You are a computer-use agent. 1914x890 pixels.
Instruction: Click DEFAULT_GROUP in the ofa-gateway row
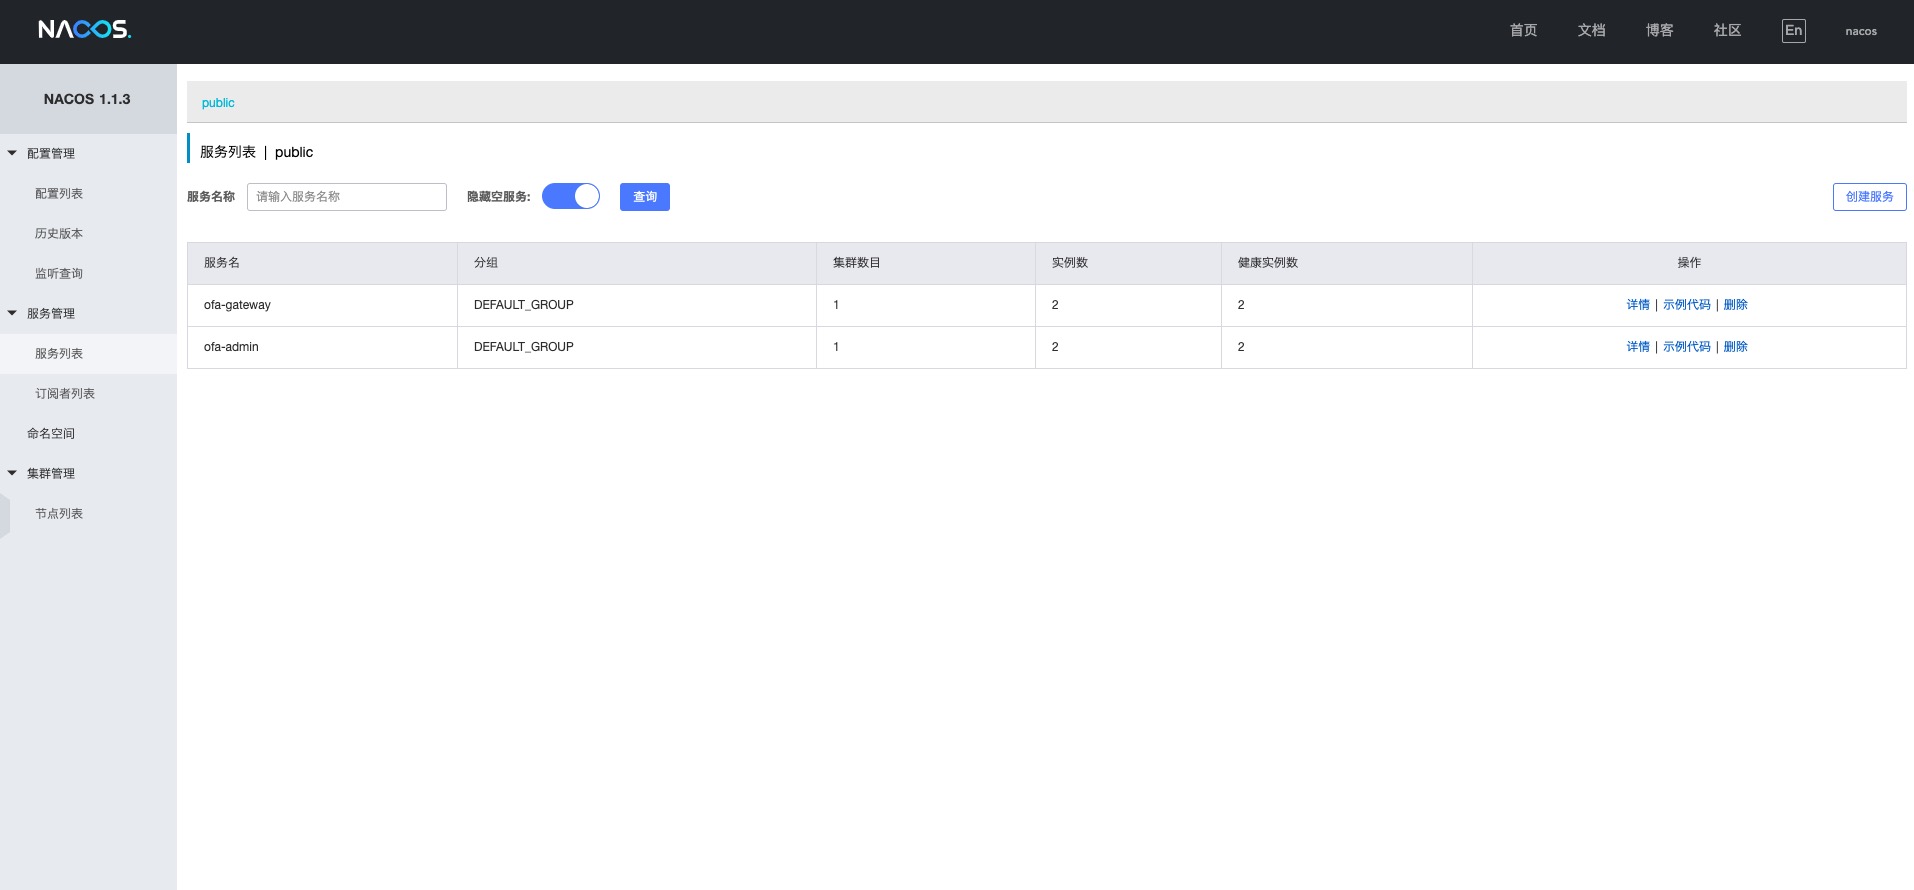point(524,305)
